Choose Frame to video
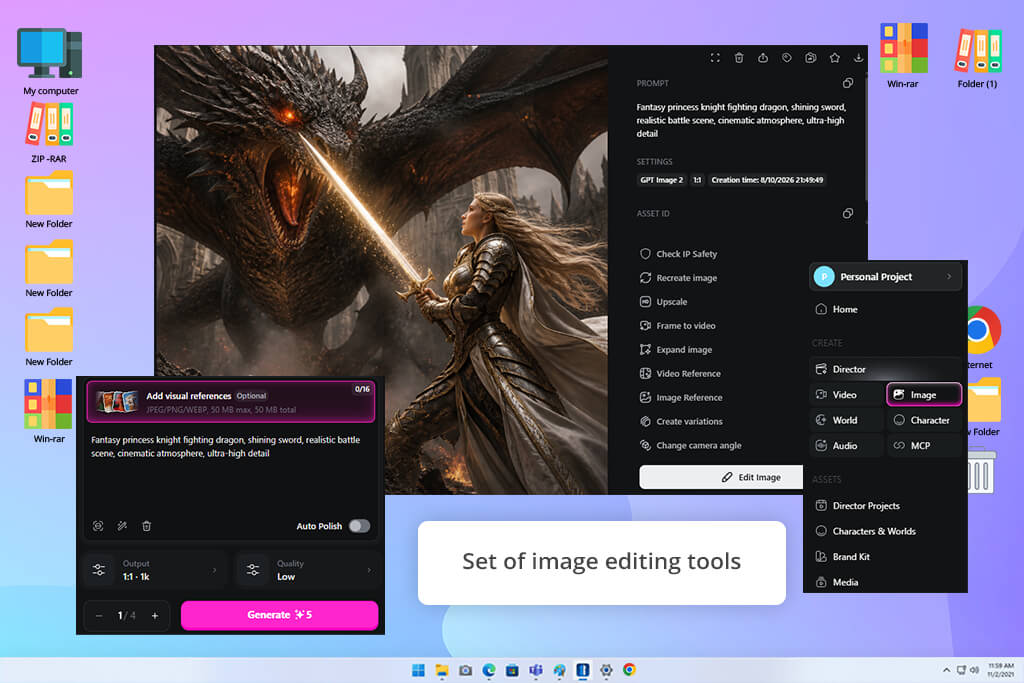Viewport: 1024px width, 683px height. (x=677, y=326)
